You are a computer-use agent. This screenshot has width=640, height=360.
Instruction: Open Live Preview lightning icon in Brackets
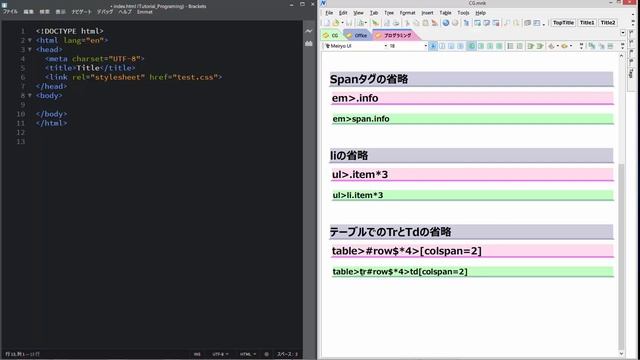tap(309, 31)
